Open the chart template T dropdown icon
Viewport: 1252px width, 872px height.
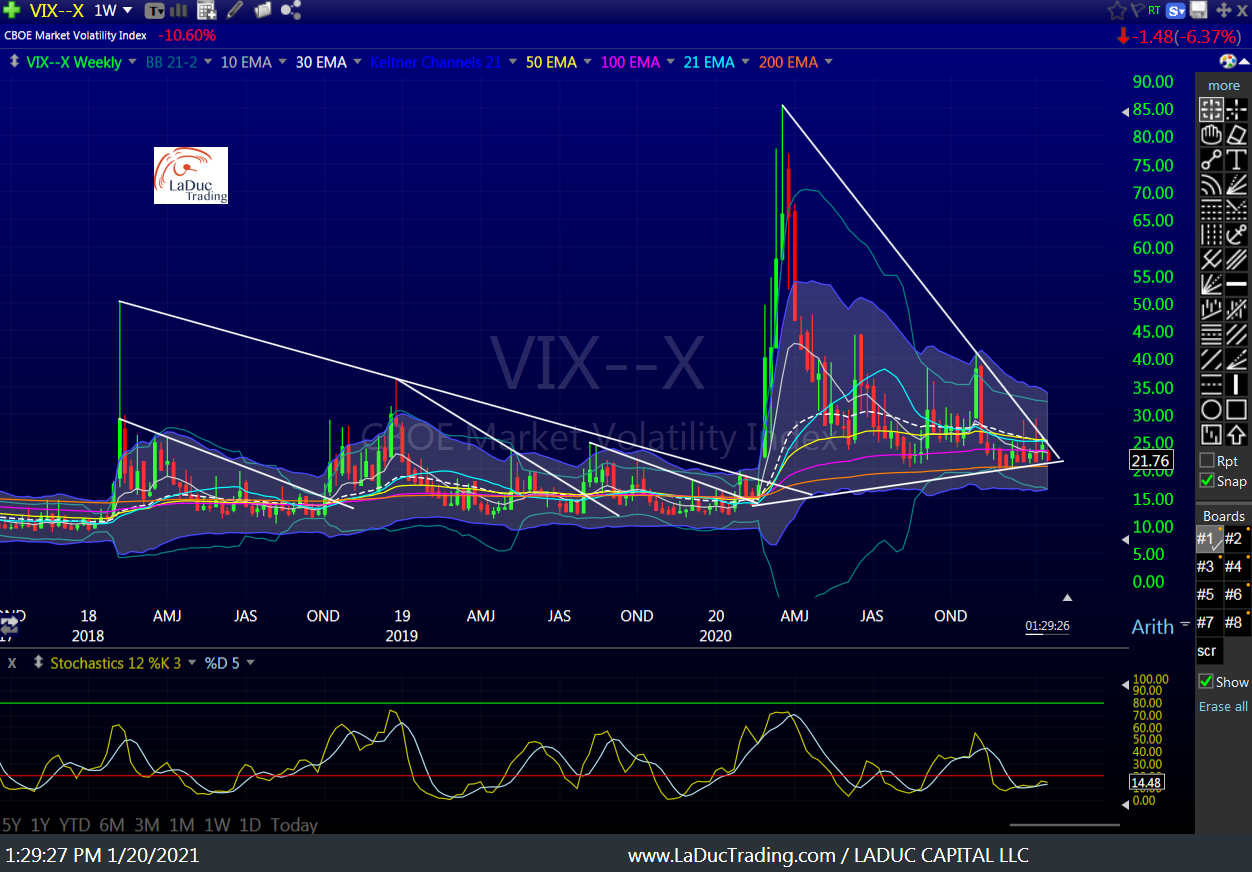(155, 11)
